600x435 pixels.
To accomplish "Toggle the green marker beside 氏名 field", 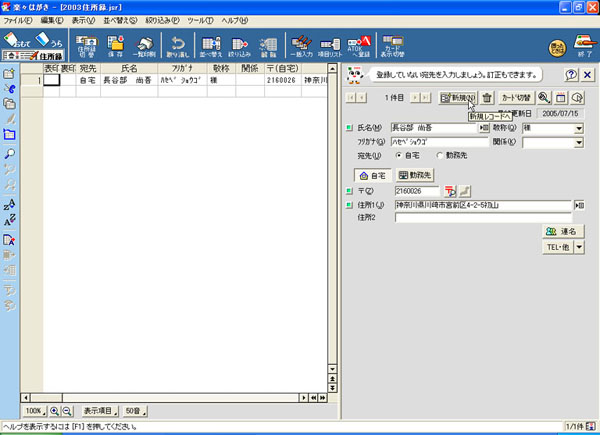I will click(348, 129).
